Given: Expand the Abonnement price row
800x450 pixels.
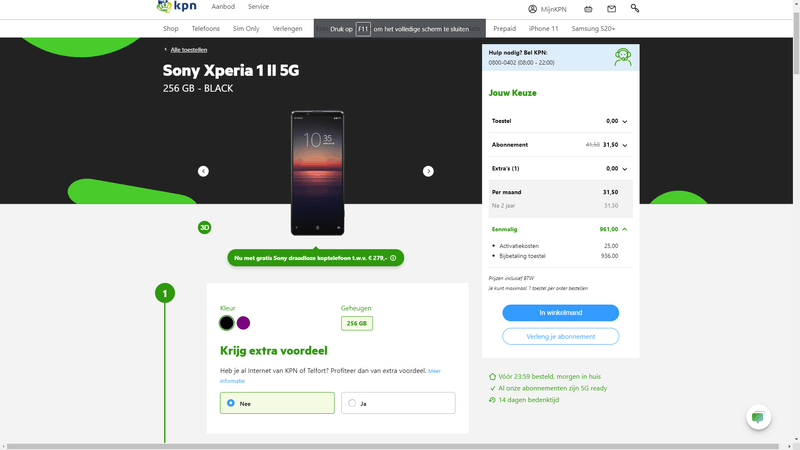Looking at the screenshot, I should click(x=560, y=145).
